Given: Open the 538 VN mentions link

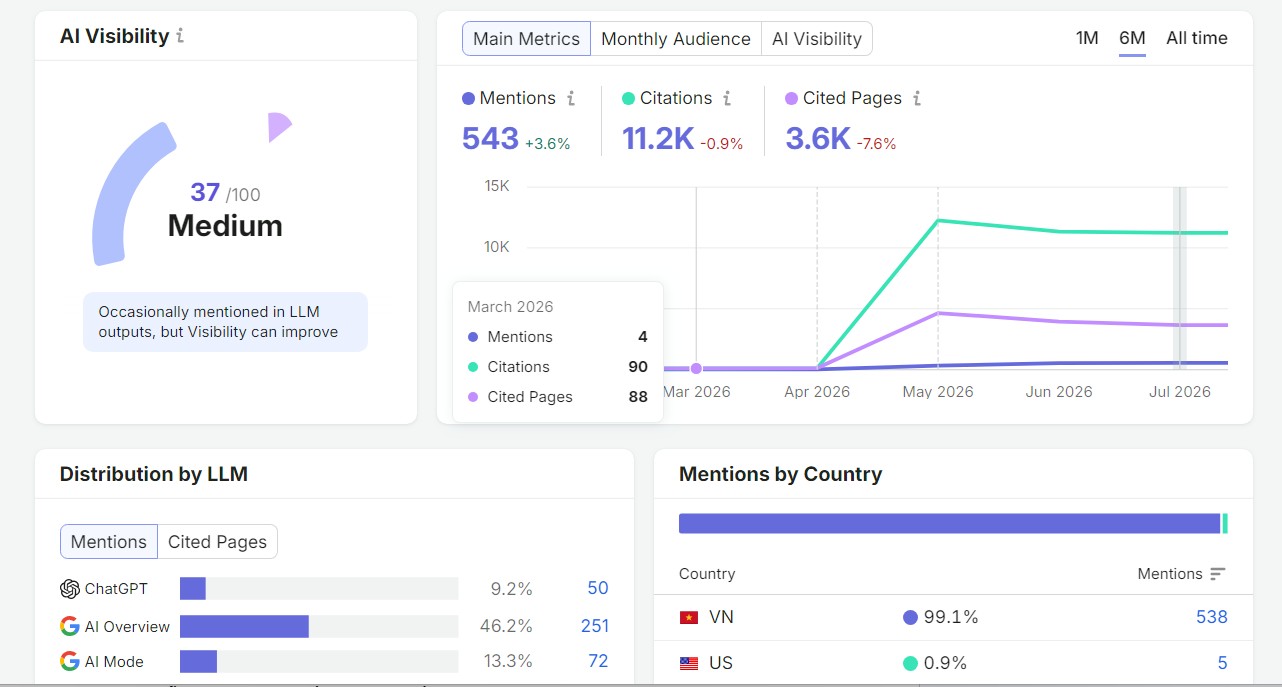Looking at the screenshot, I should (x=1212, y=617).
